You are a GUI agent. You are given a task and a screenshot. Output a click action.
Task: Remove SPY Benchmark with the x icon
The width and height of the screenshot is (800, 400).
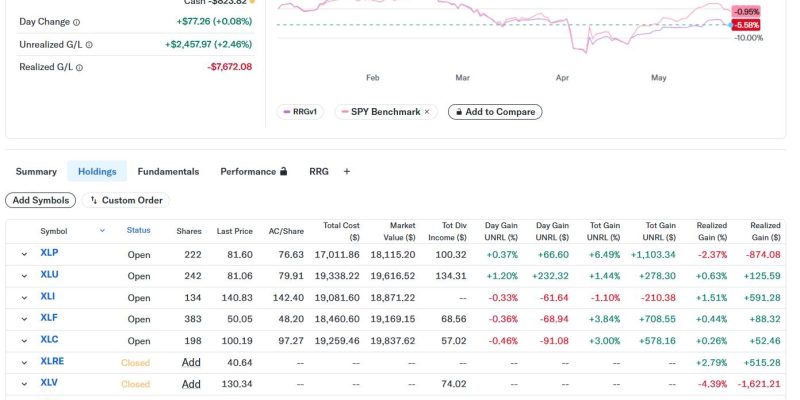point(427,112)
